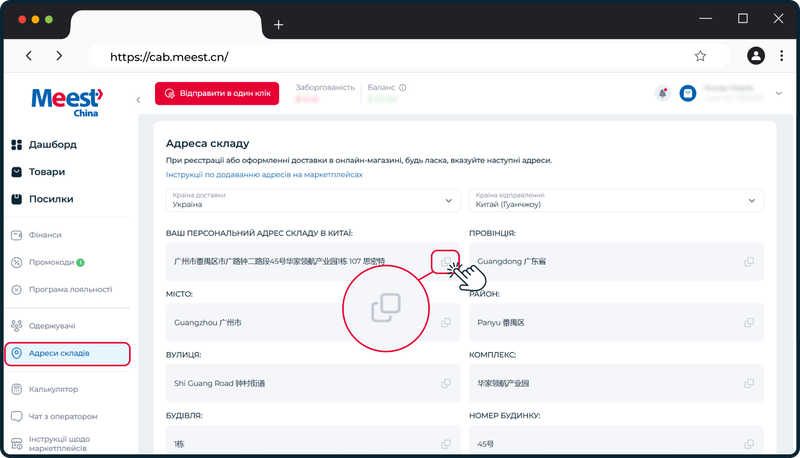Image resolution: width=800 pixels, height=458 pixels.
Task: Copy the building number 45号 value
Action: (748, 444)
